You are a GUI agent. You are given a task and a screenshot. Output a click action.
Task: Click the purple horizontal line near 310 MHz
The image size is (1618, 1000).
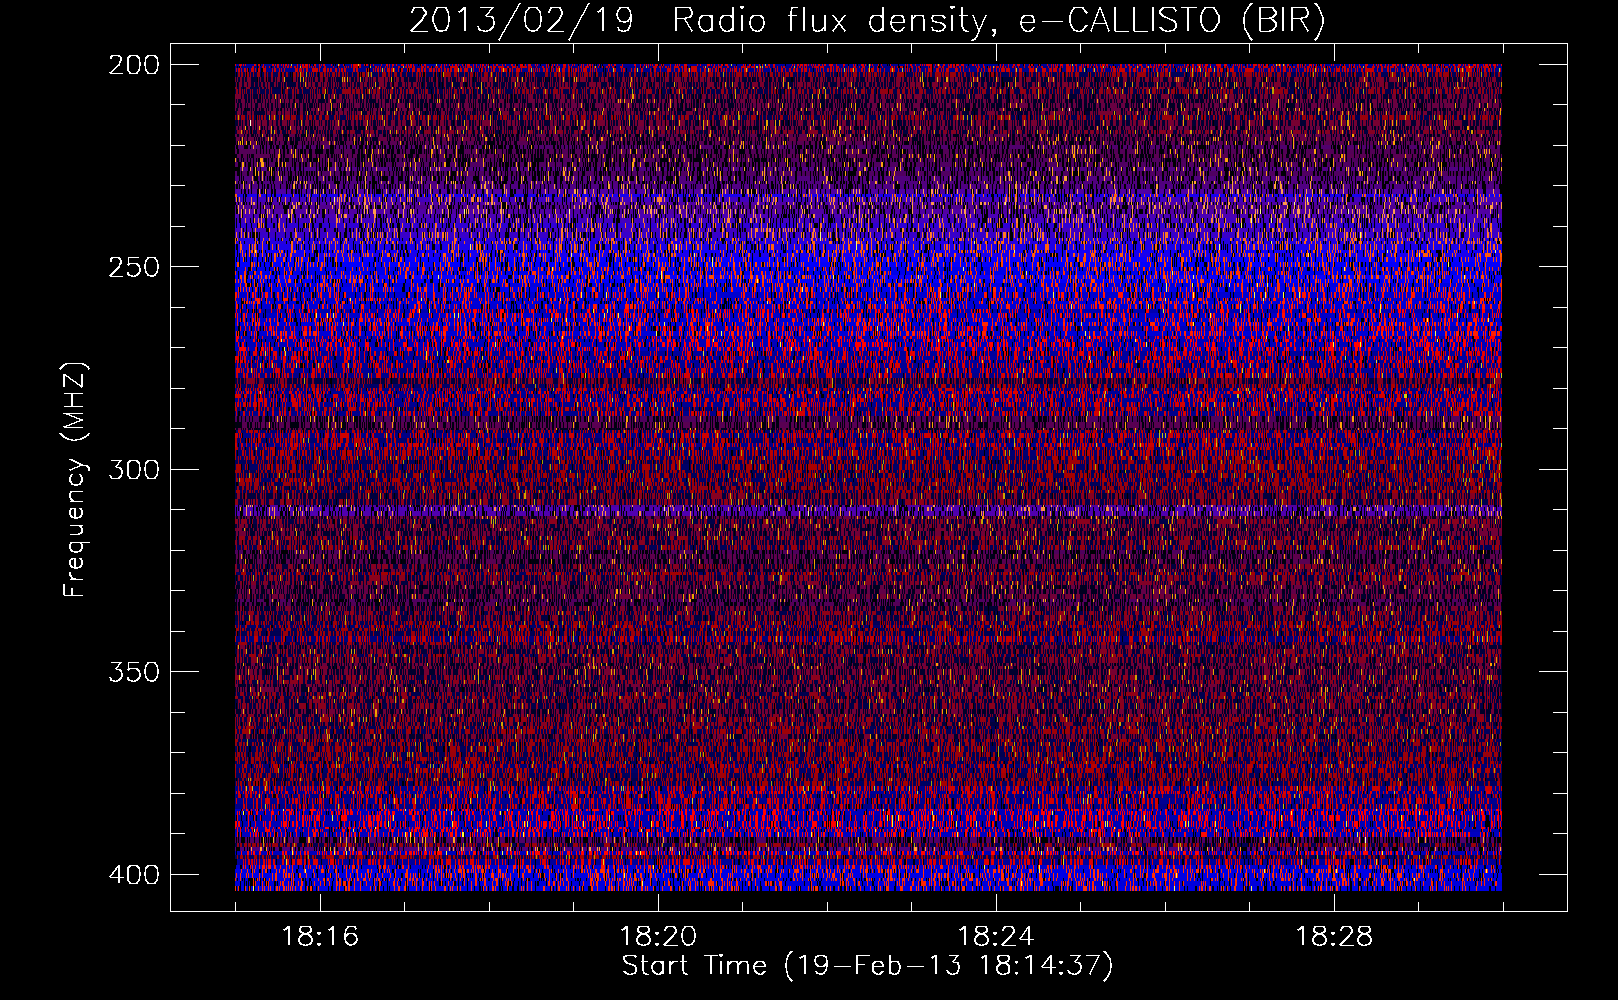click(868, 511)
